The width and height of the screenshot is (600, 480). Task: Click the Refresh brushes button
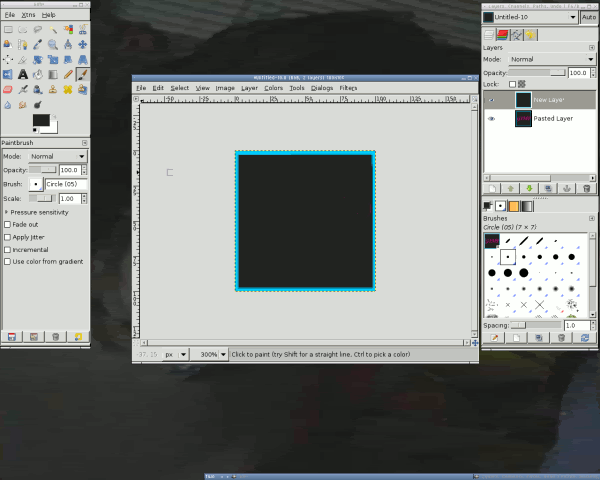[584, 338]
